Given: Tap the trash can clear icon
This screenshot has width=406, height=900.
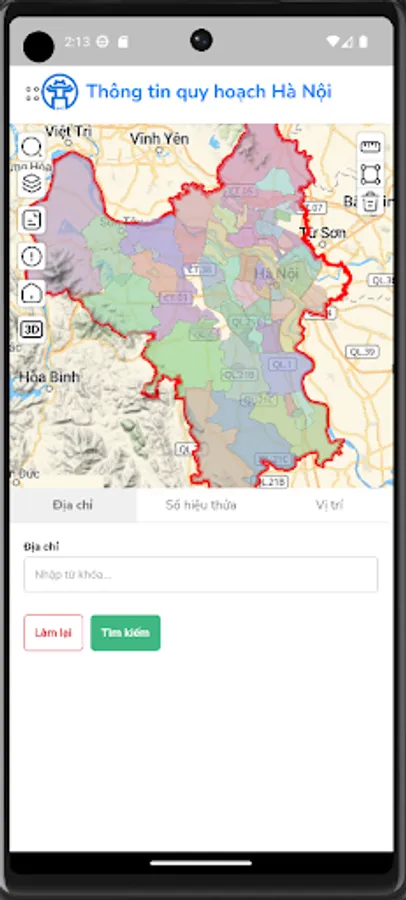Looking at the screenshot, I should [x=370, y=201].
